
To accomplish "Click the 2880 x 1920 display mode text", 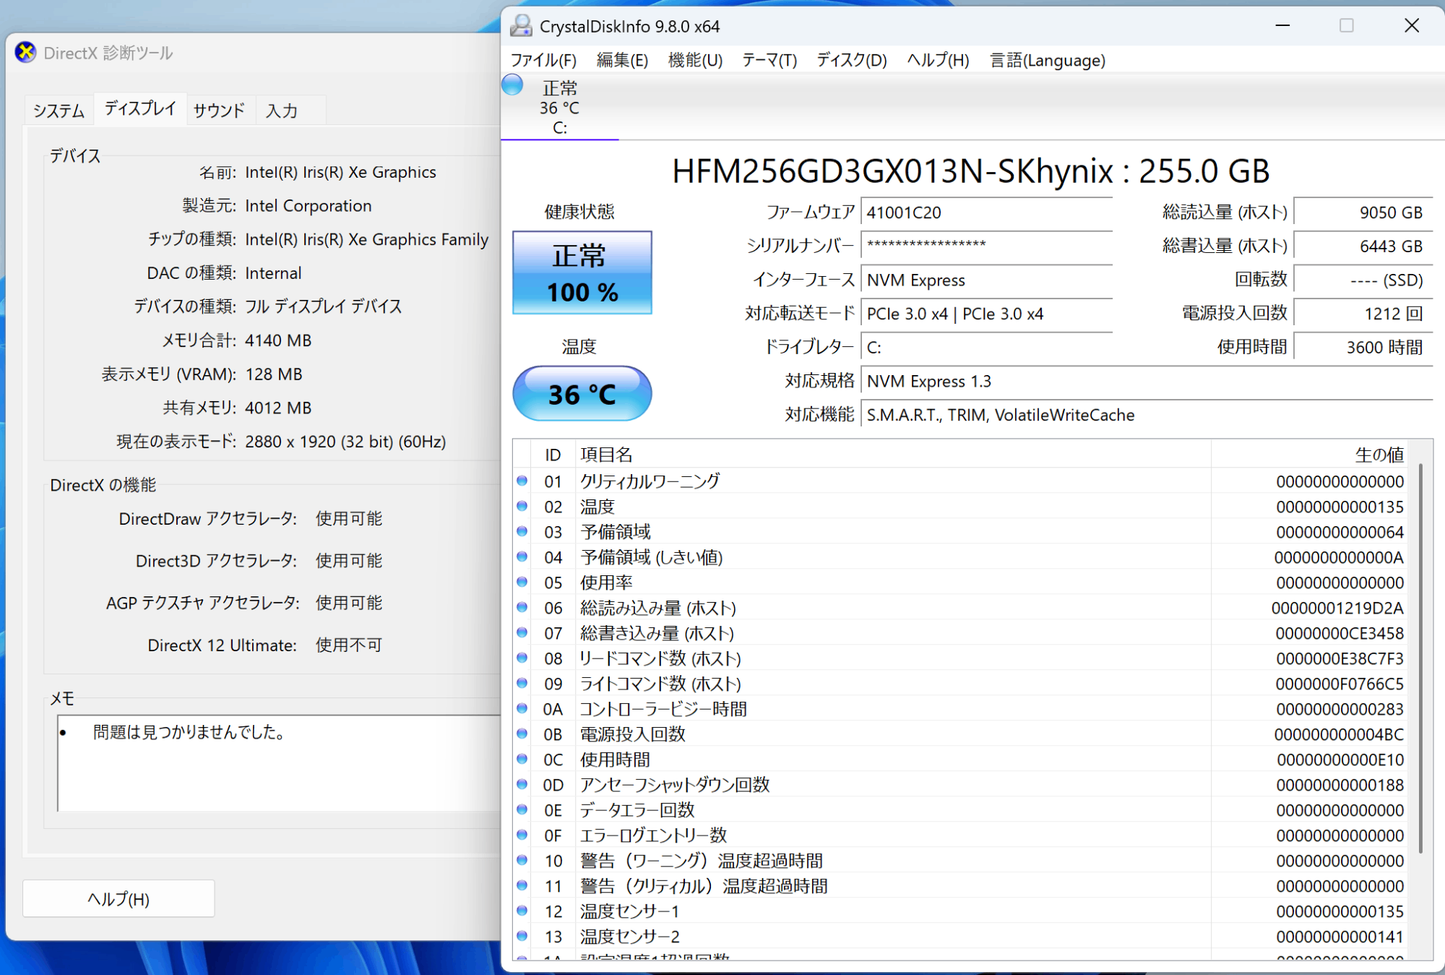I will 345,441.
